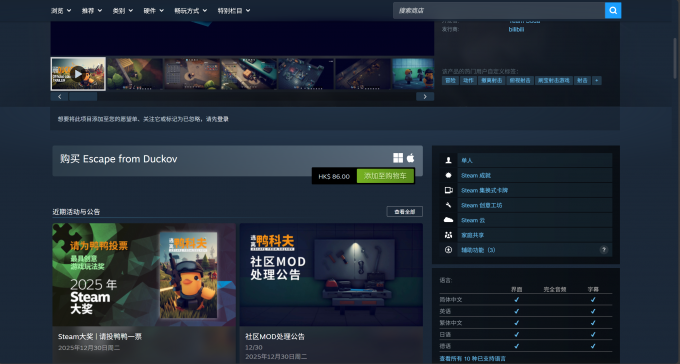680x364 pixels.
Task: Open the 社区MOD处理公告 announcement card
Action: click(x=331, y=293)
